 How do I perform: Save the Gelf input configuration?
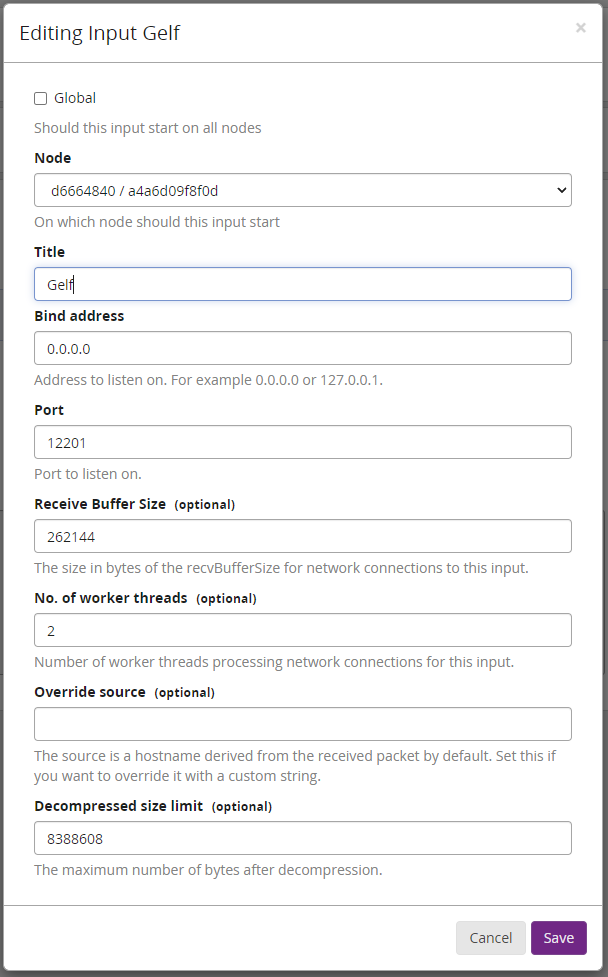click(558, 938)
